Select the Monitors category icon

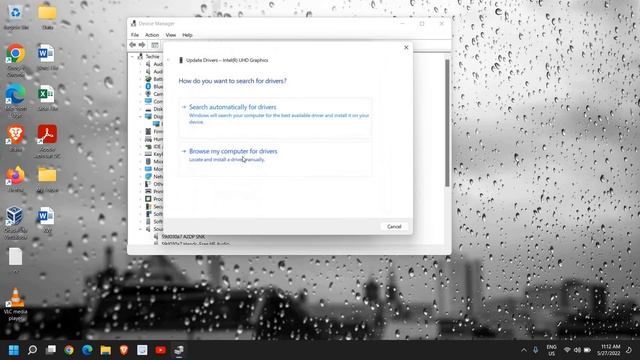click(x=148, y=169)
